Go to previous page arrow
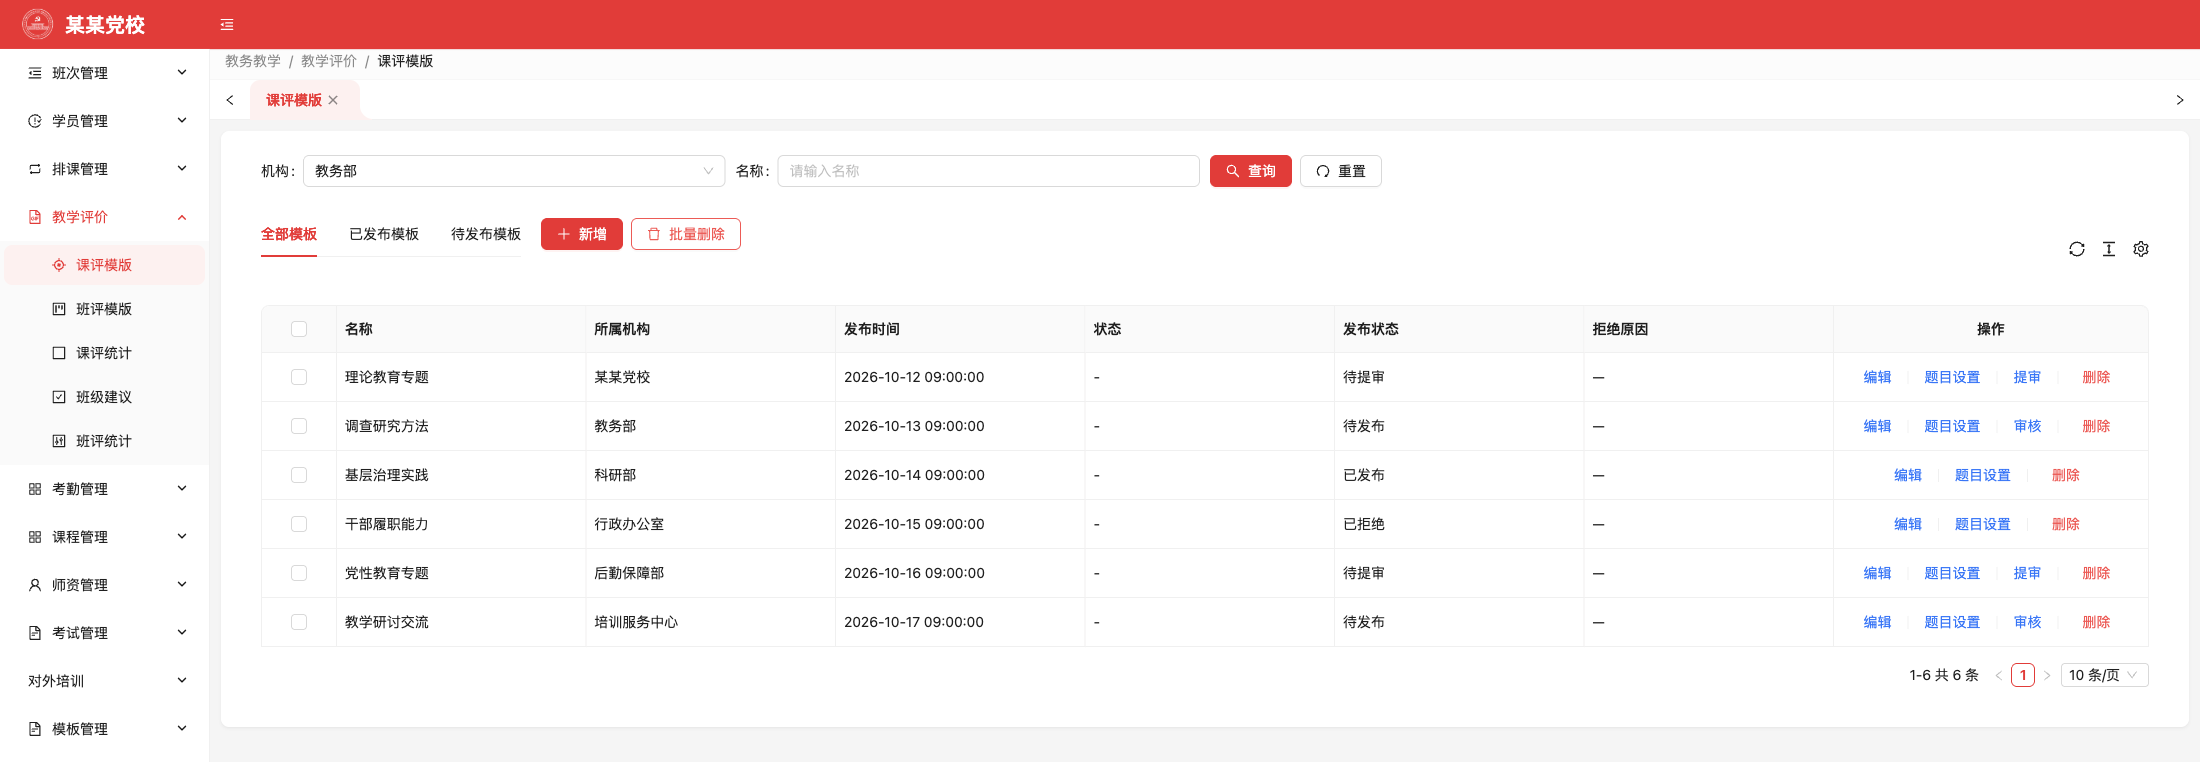The height and width of the screenshot is (762, 2200). pyautogui.click(x=1999, y=675)
